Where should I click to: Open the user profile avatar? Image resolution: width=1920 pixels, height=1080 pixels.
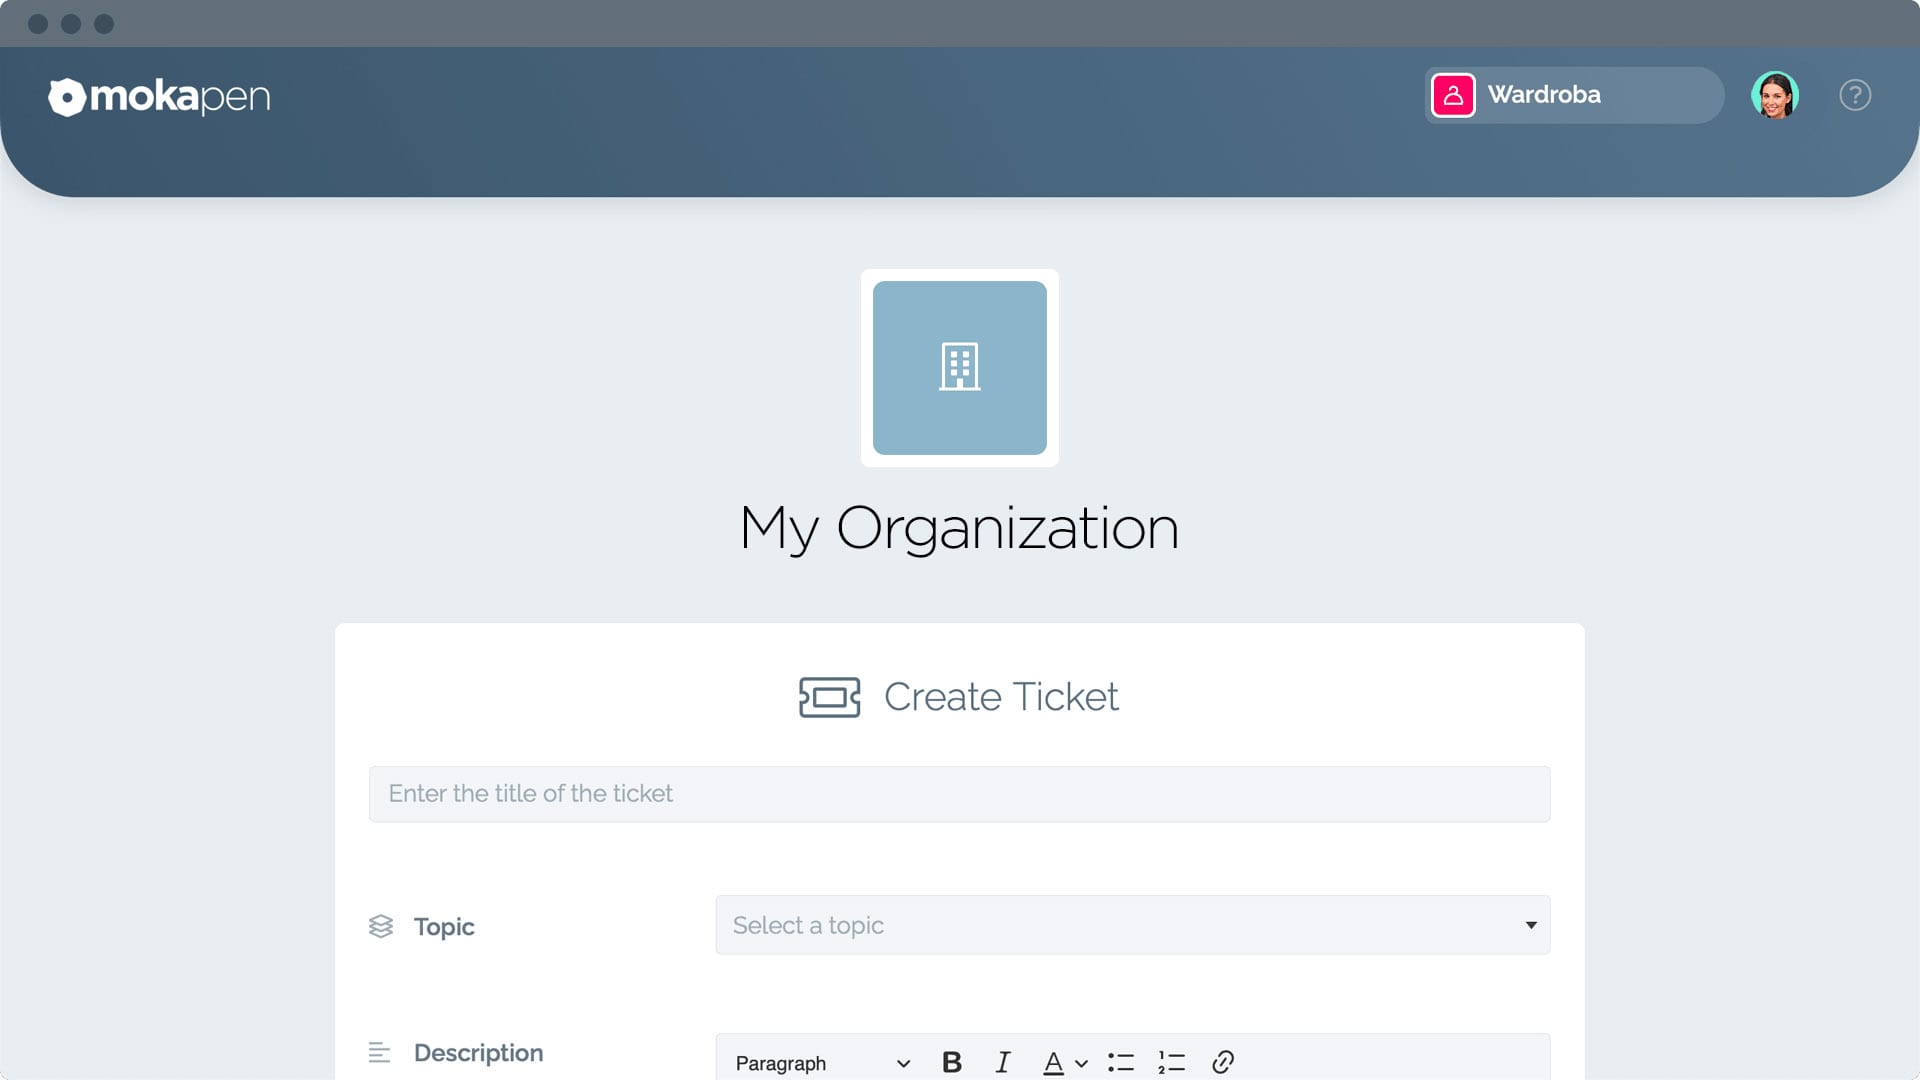click(1776, 95)
